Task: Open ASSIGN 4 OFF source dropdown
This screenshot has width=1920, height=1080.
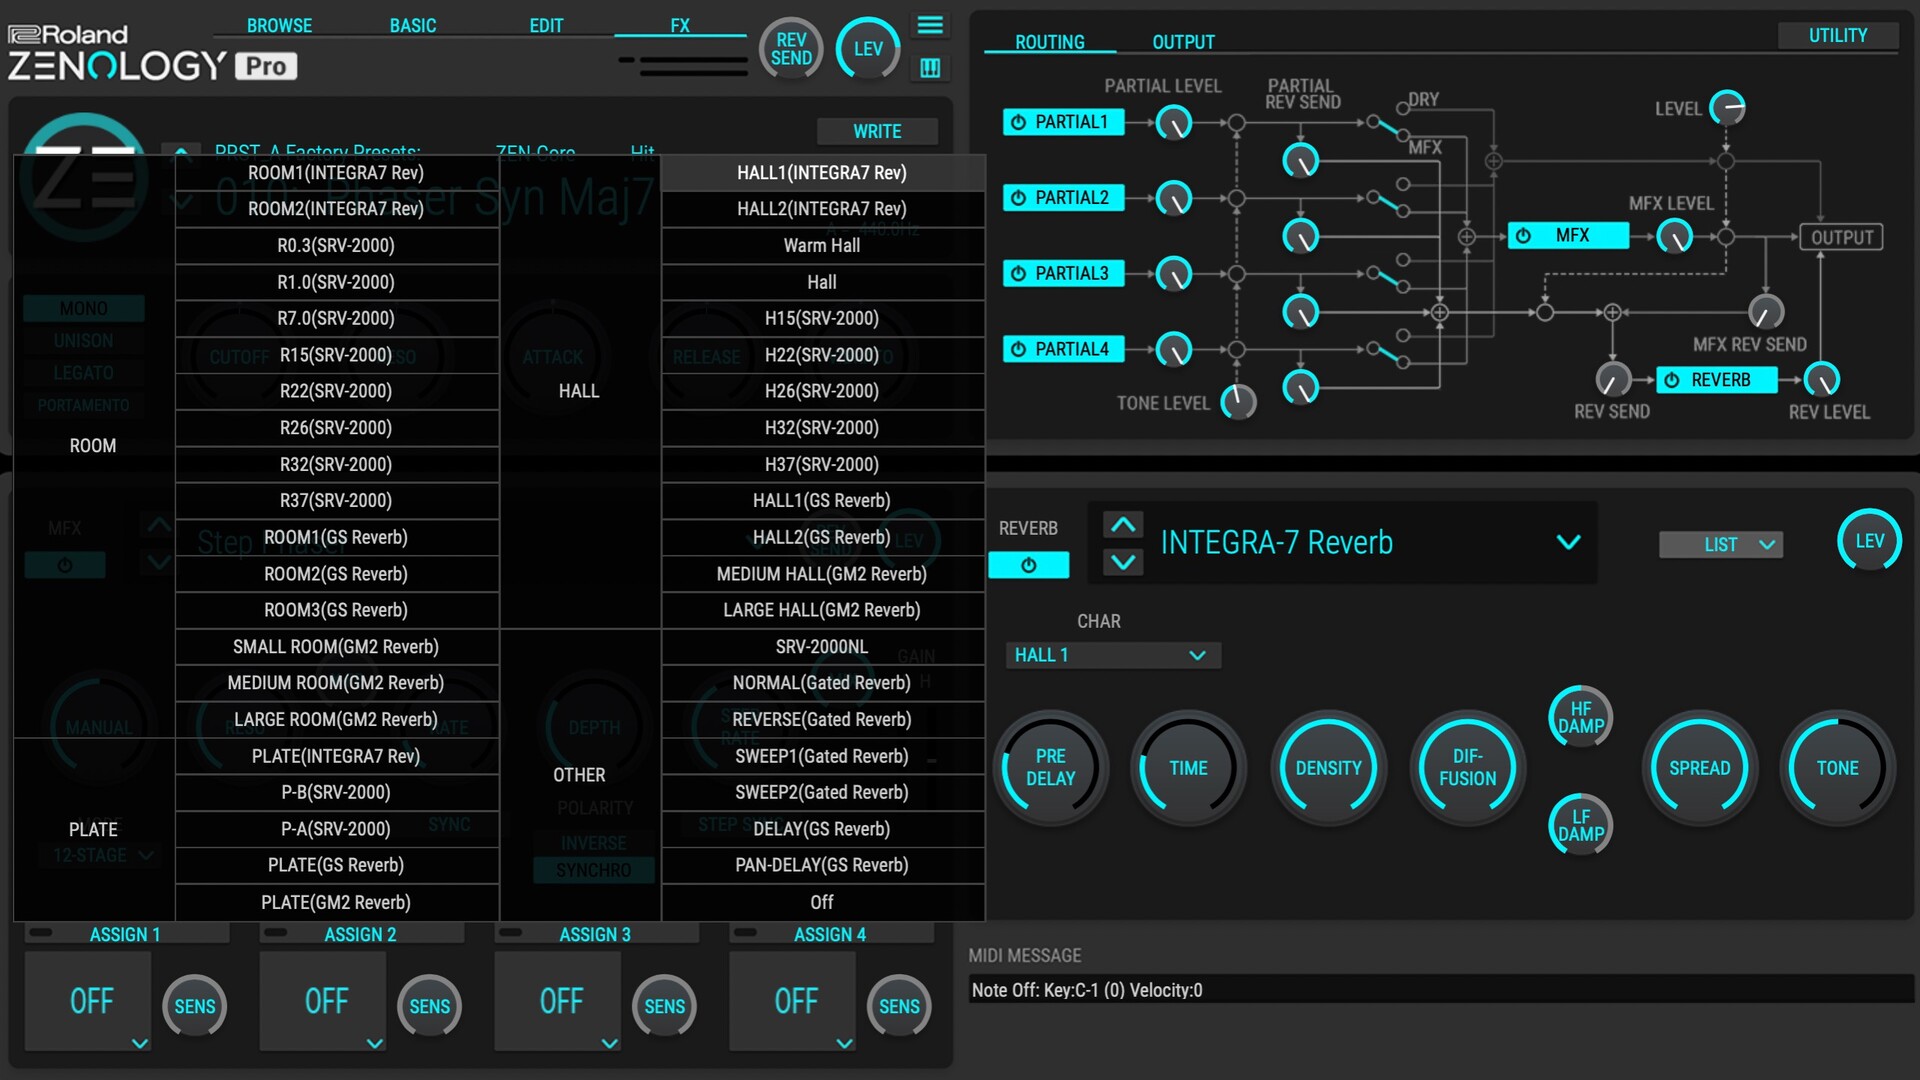Action: pos(793,1001)
